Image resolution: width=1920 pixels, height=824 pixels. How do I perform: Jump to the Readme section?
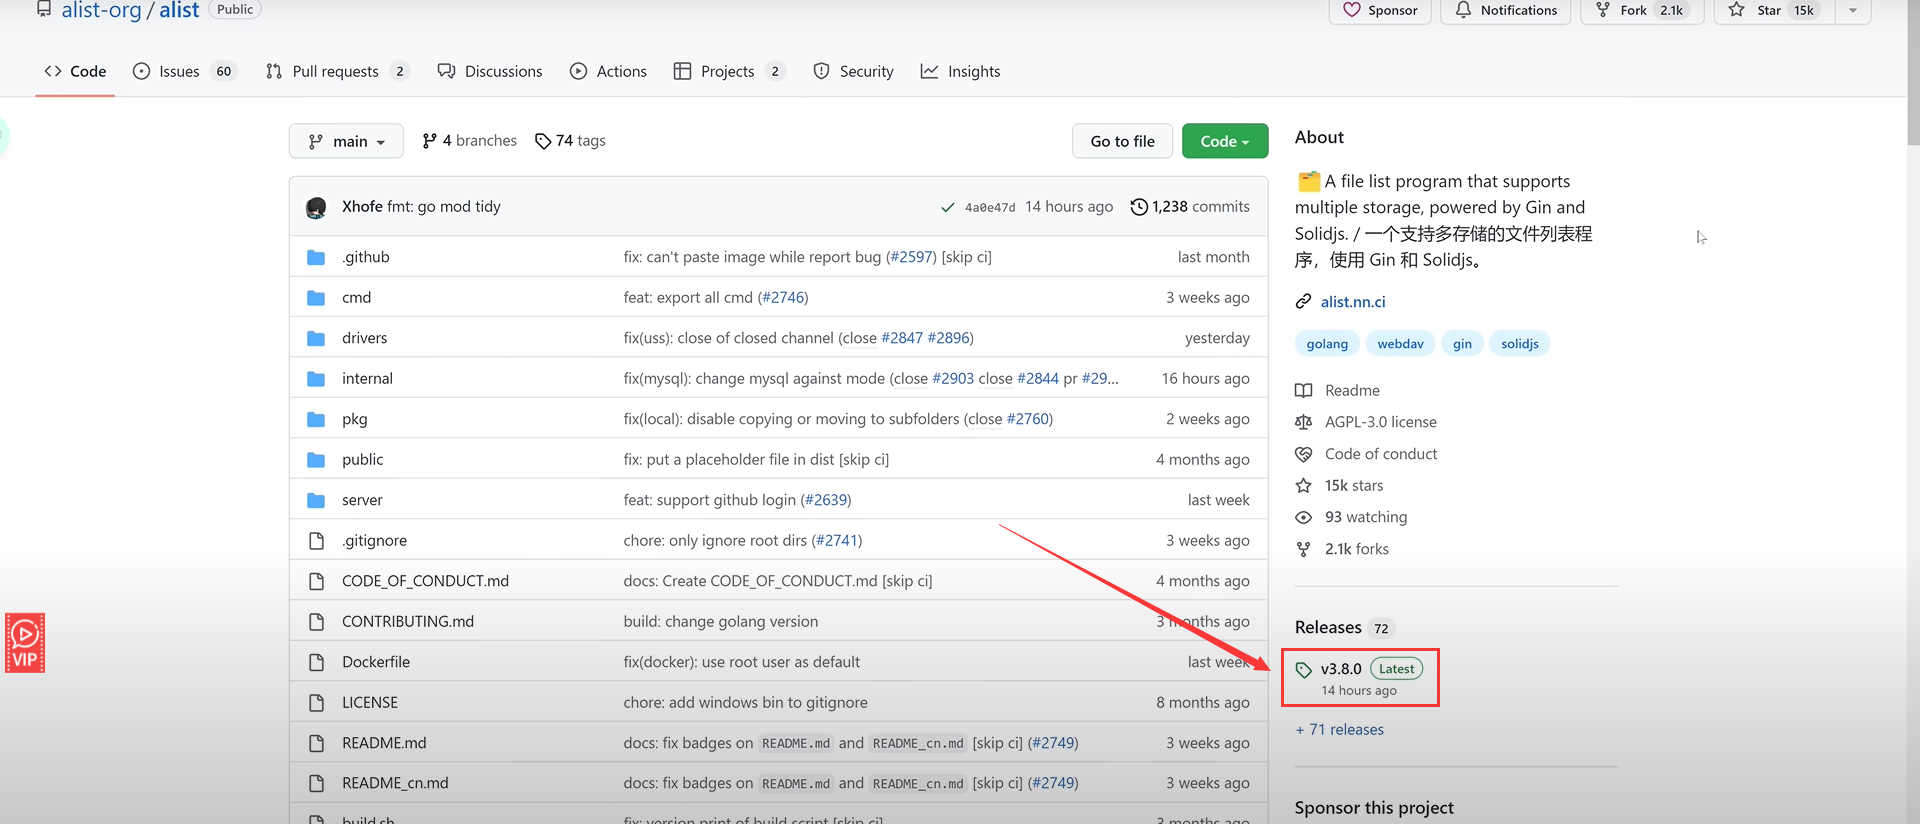(x=1338, y=391)
